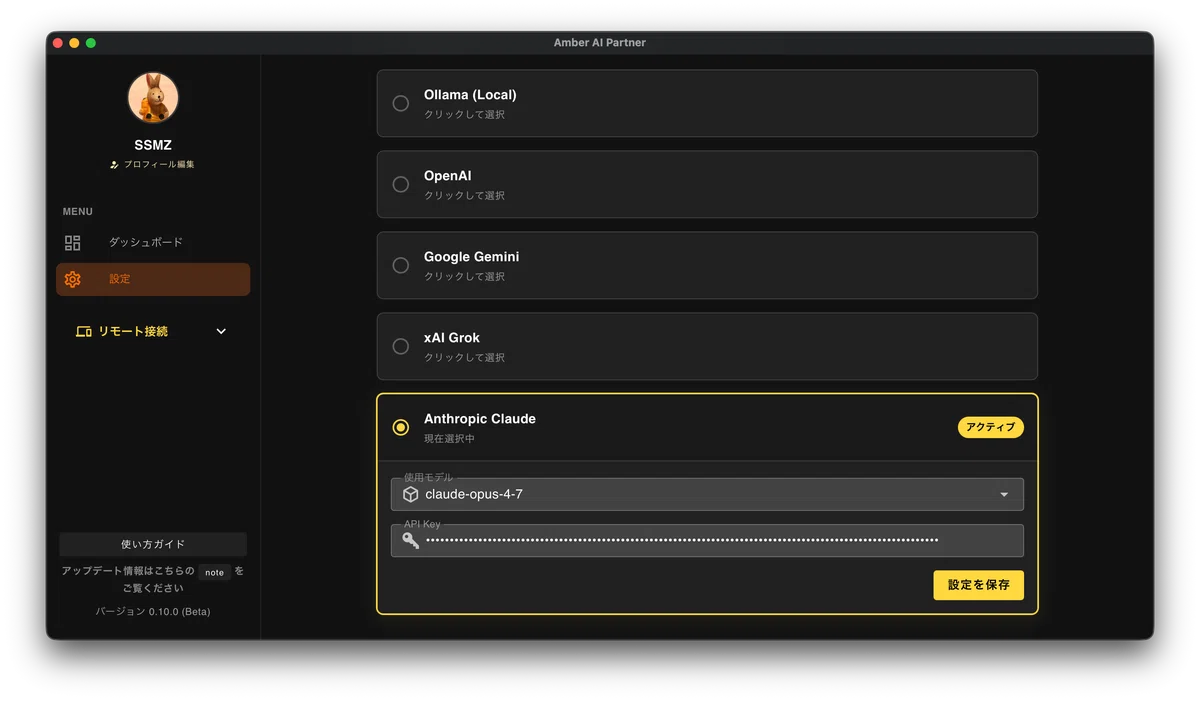The width and height of the screenshot is (1200, 701).
Task: Select the 設定 menu item
Action: click(153, 279)
